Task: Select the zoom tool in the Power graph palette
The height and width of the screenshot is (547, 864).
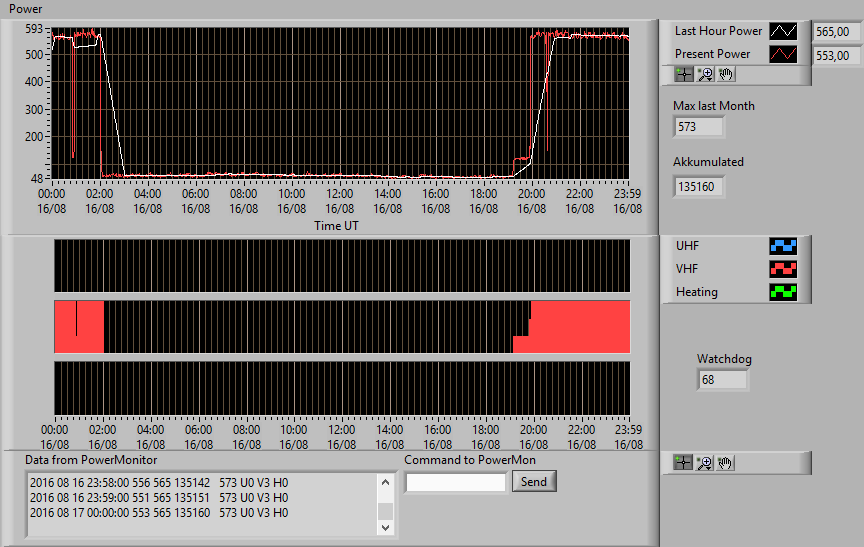Action: (705, 74)
